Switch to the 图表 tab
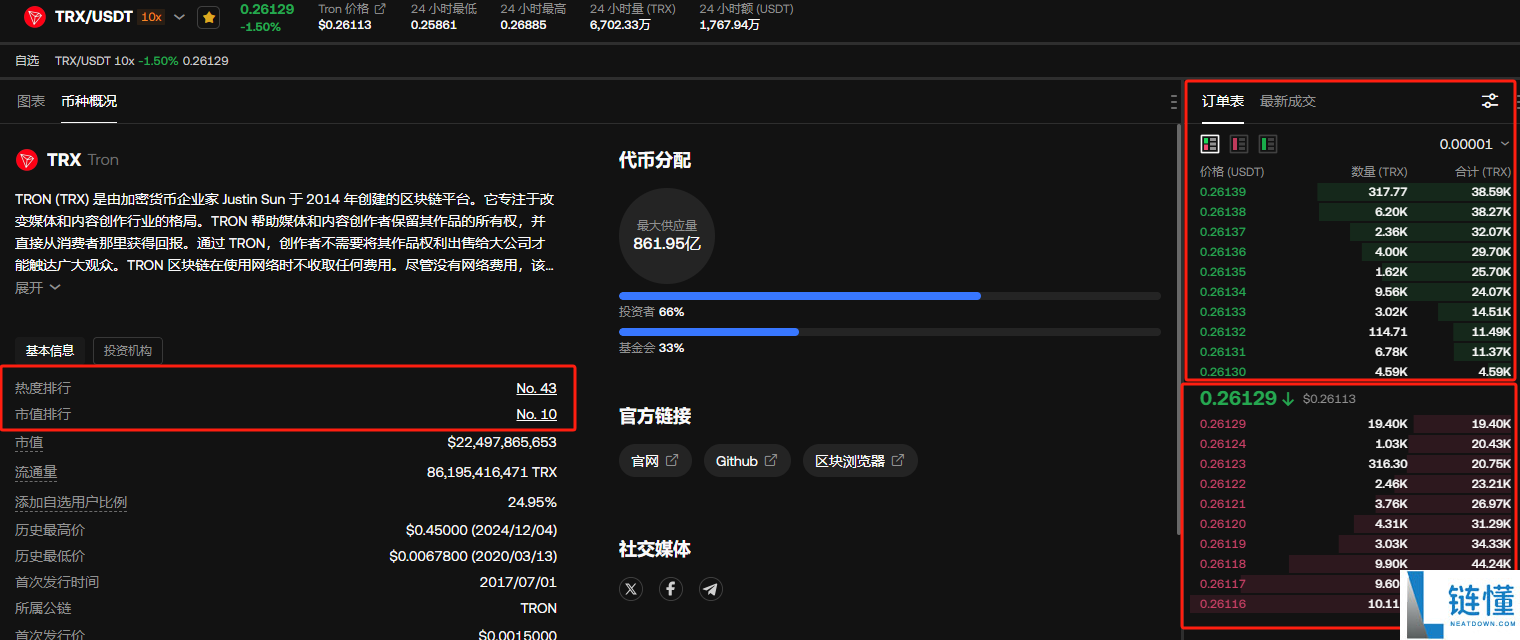Image resolution: width=1520 pixels, height=640 pixels. coord(31,101)
